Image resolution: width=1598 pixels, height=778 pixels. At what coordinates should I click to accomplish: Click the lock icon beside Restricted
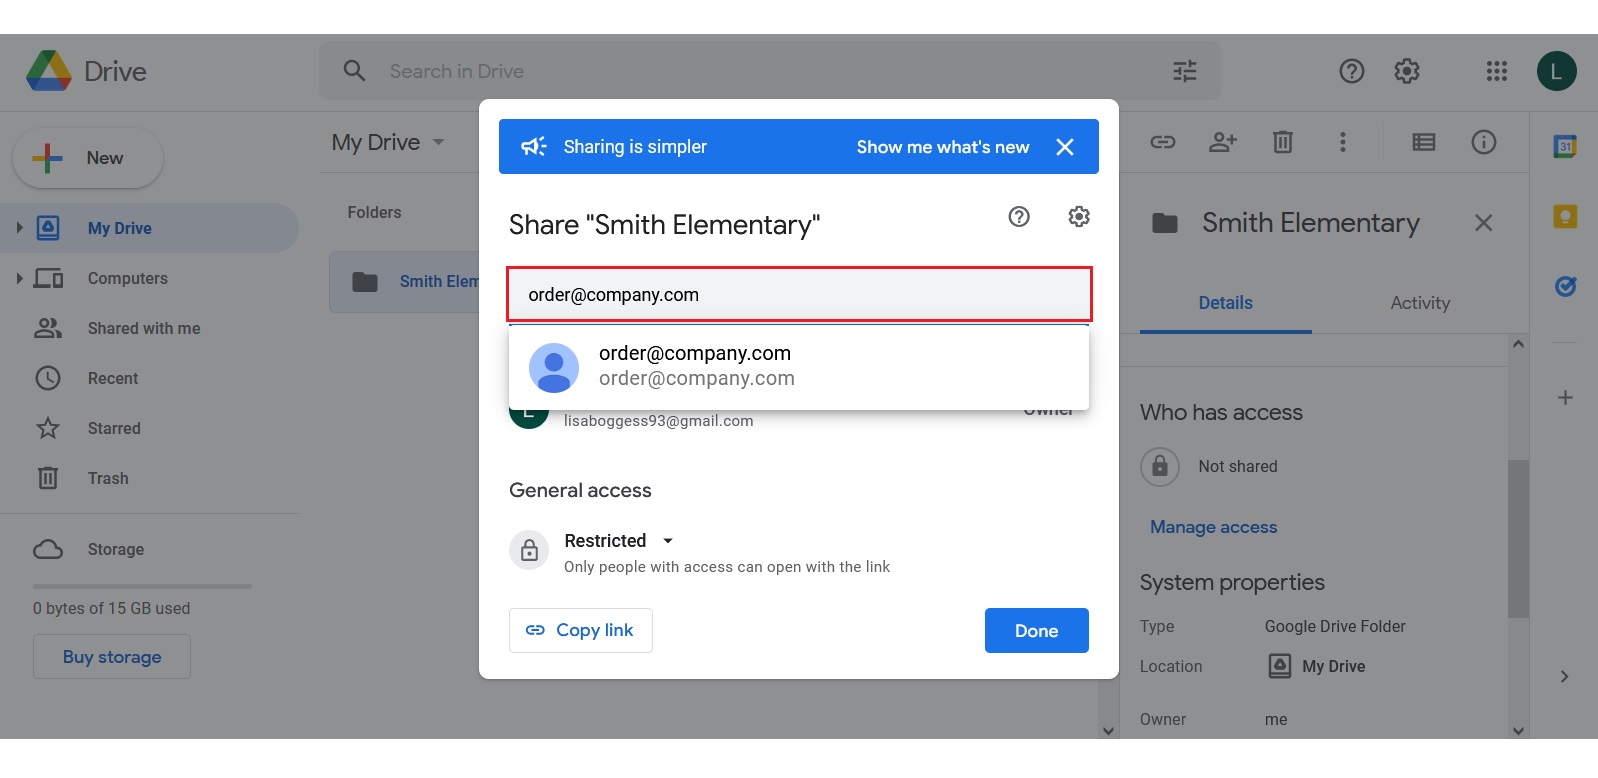click(529, 550)
